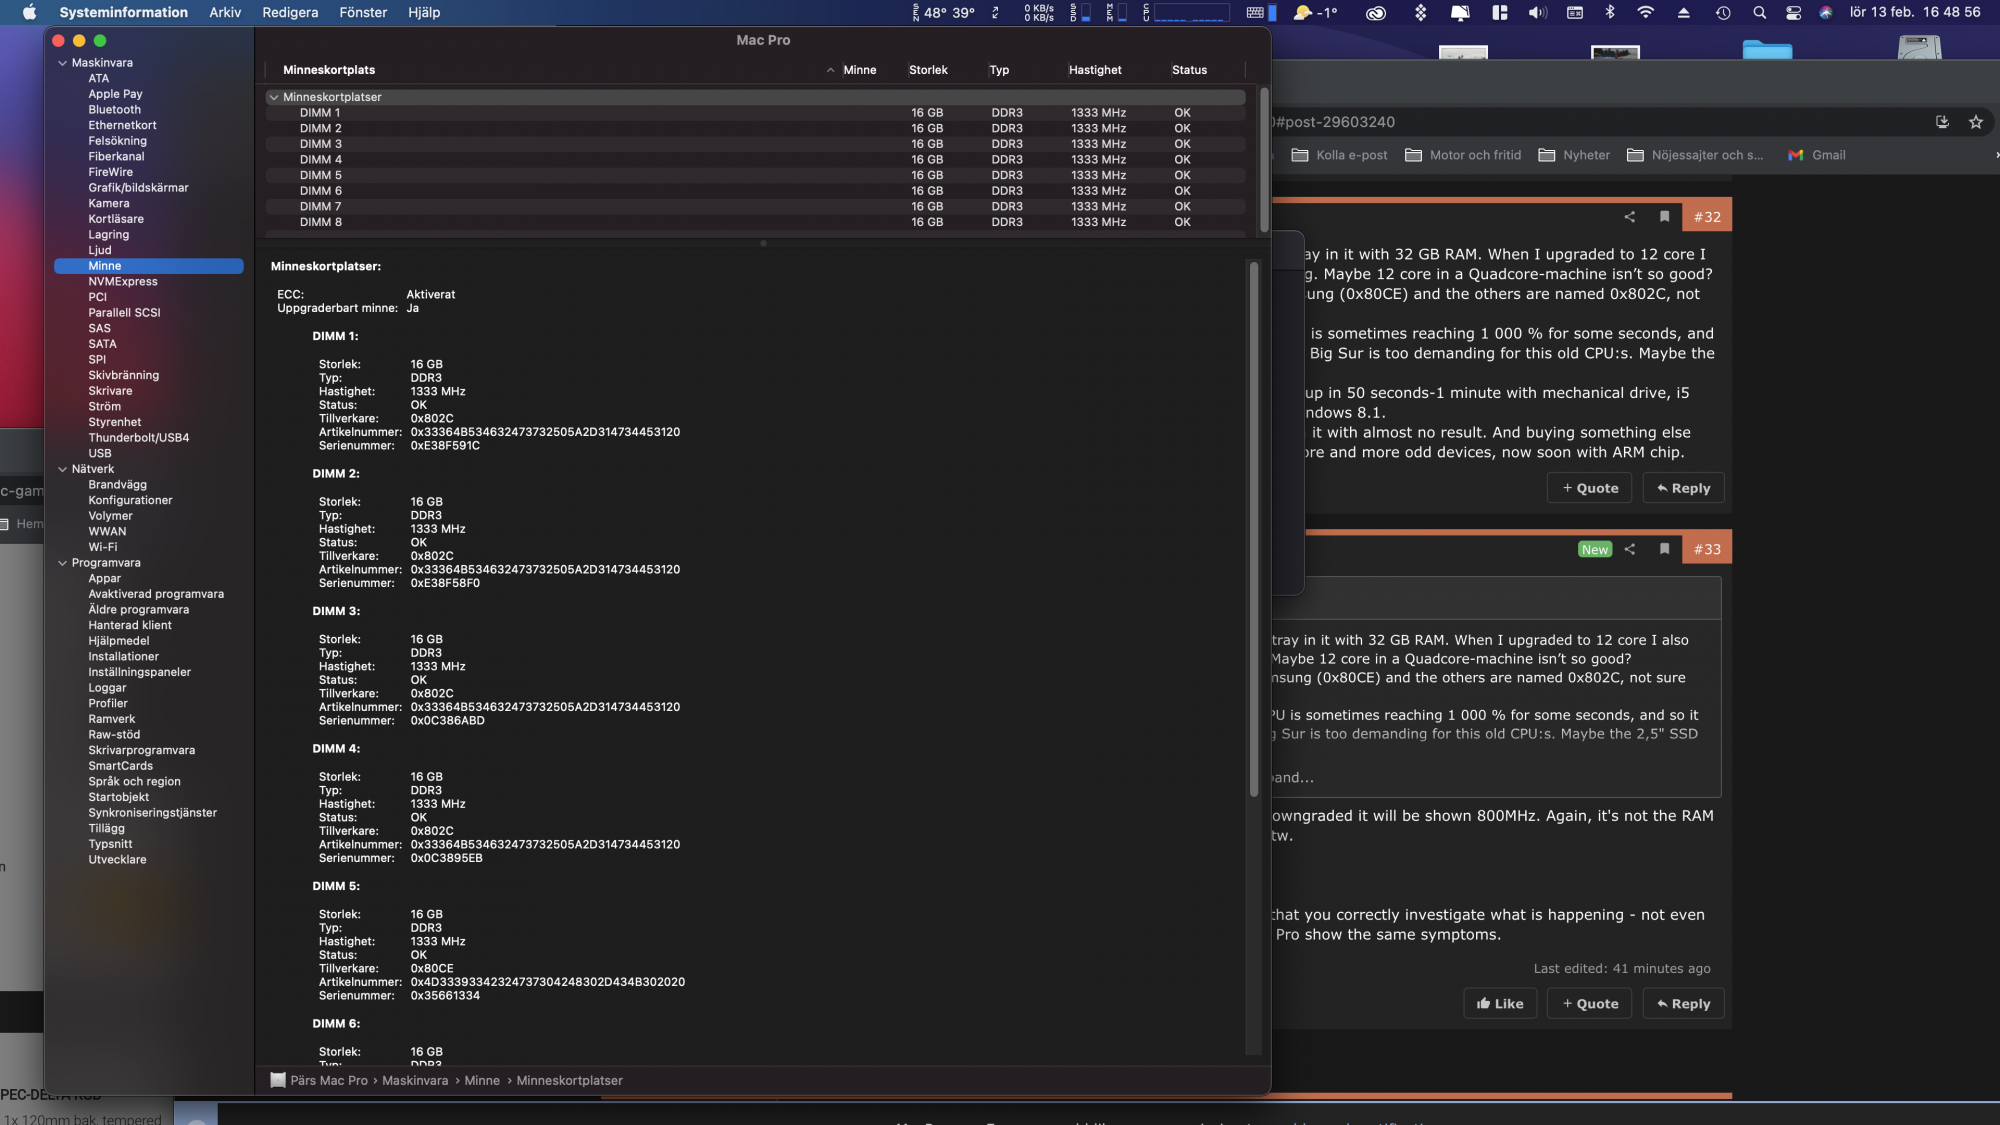Open the Control Center icon
The height and width of the screenshot is (1125, 2000).
[x=1793, y=13]
